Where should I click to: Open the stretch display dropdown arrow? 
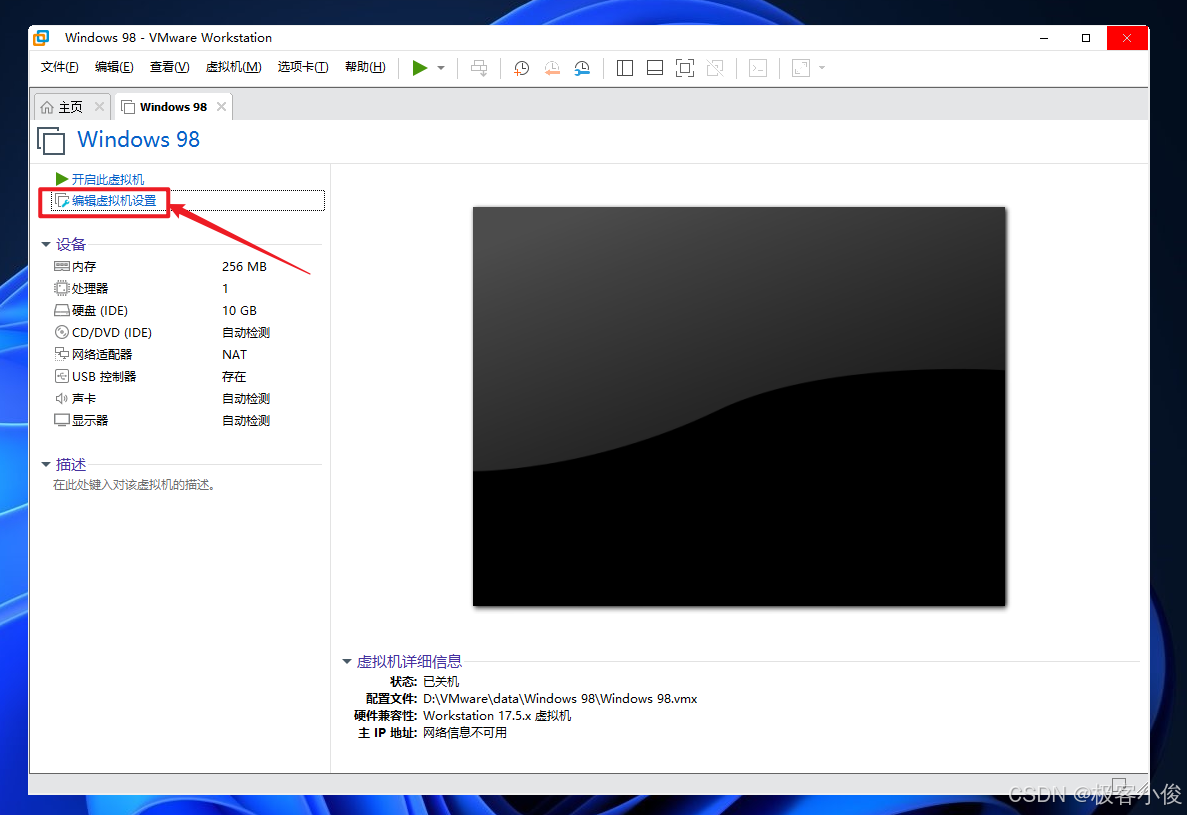(x=822, y=68)
